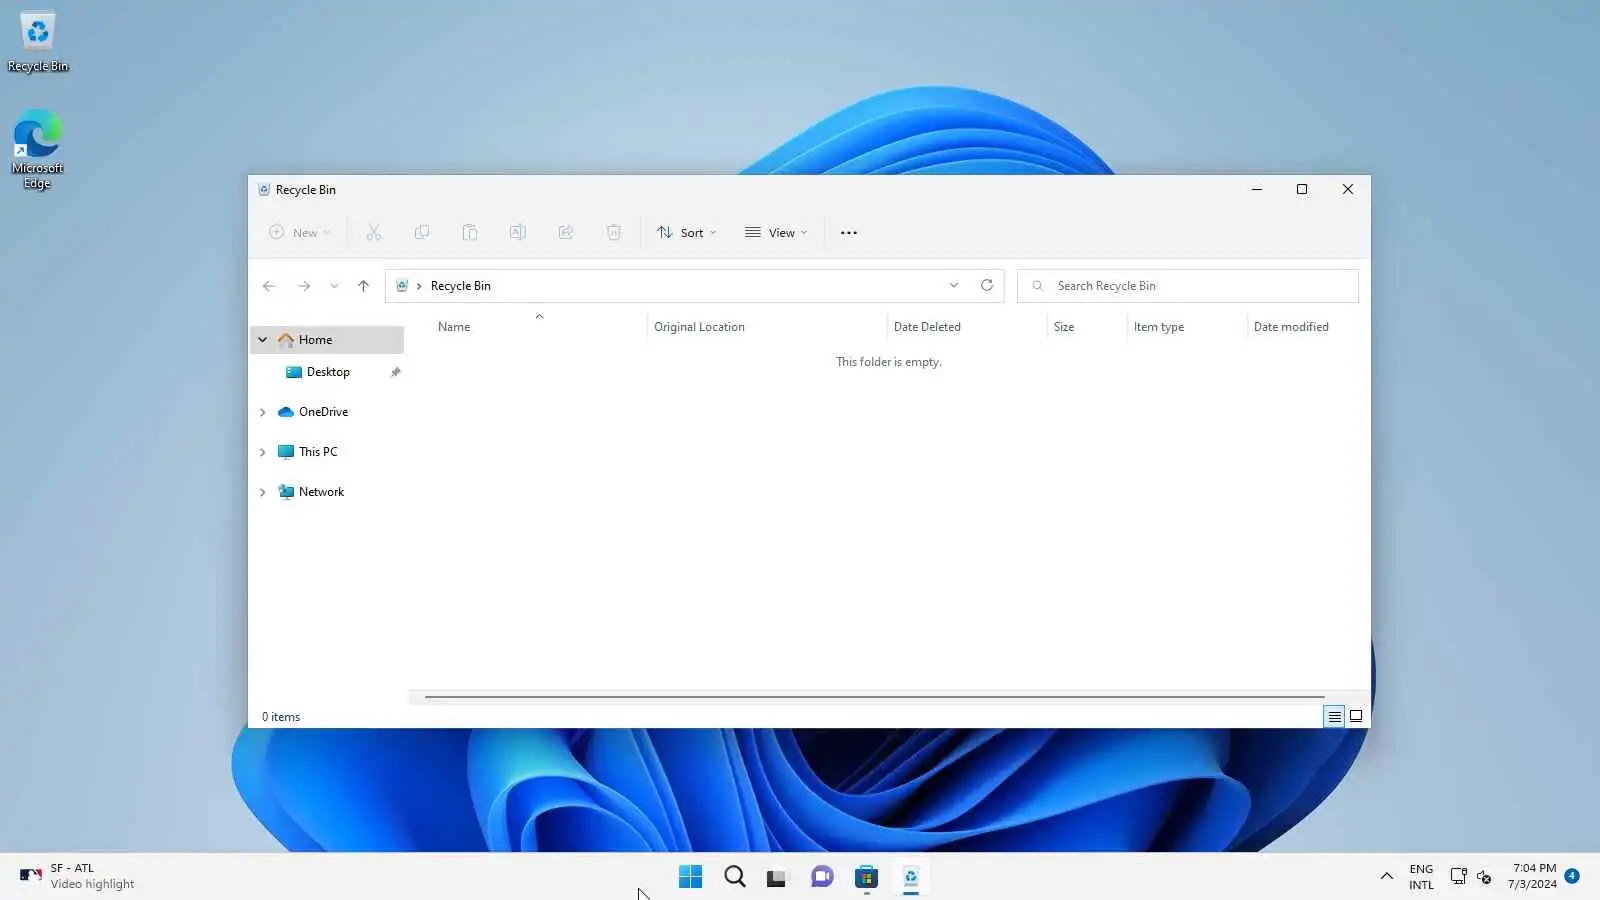Click the Copy icon in toolbar
The height and width of the screenshot is (900, 1600).
(x=422, y=233)
